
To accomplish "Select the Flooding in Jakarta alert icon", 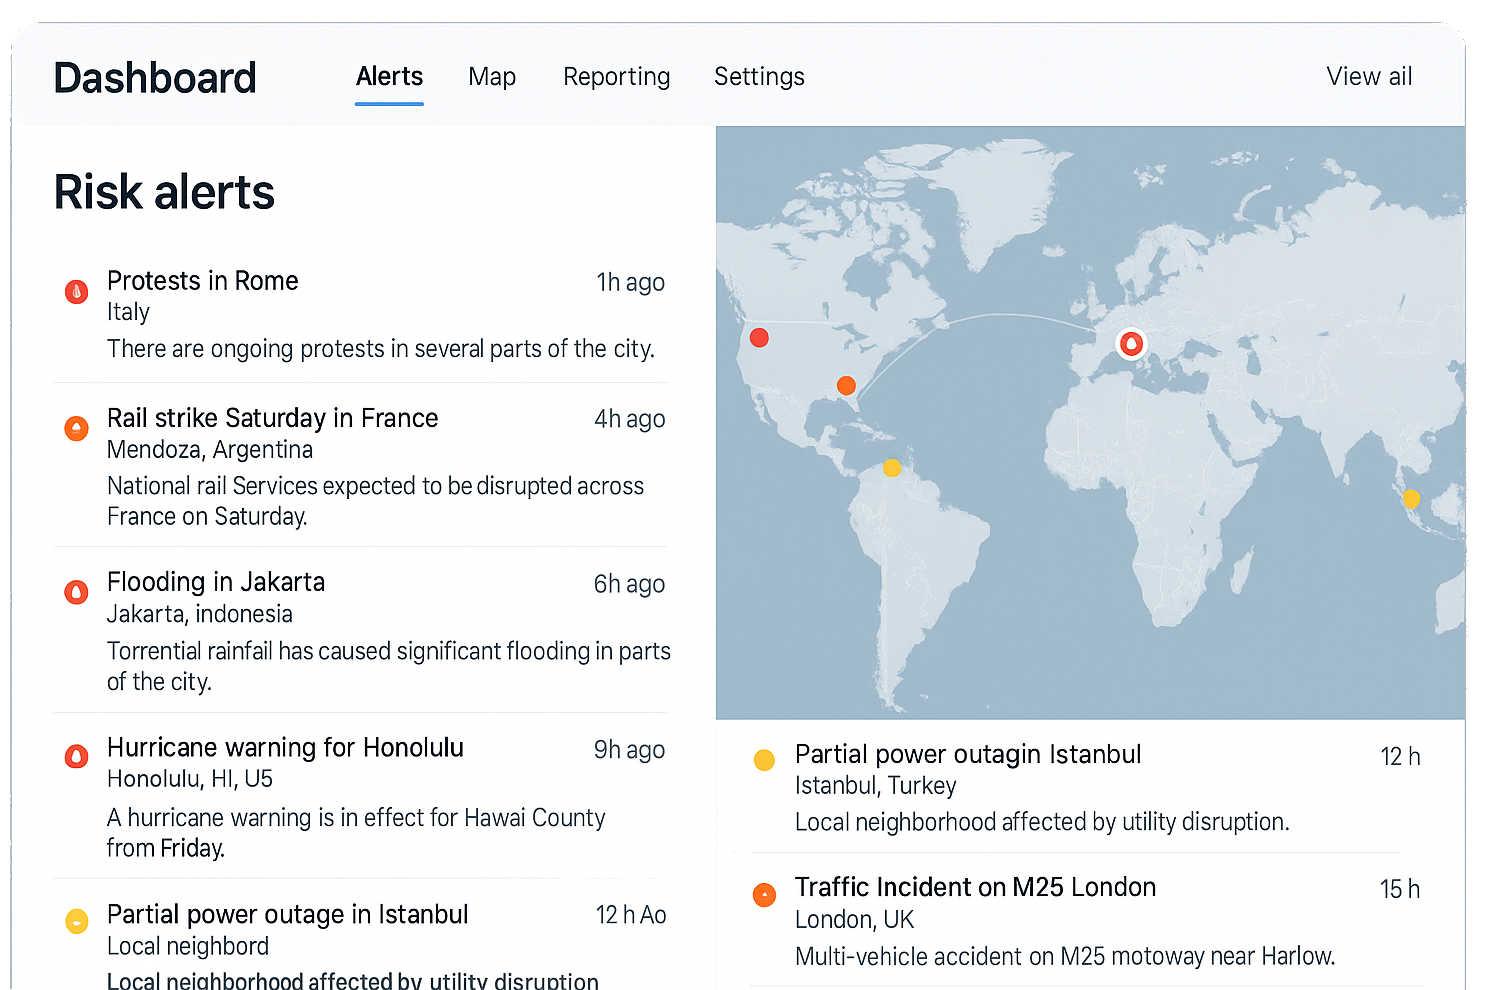I will pyautogui.click(x=77, y=592).
